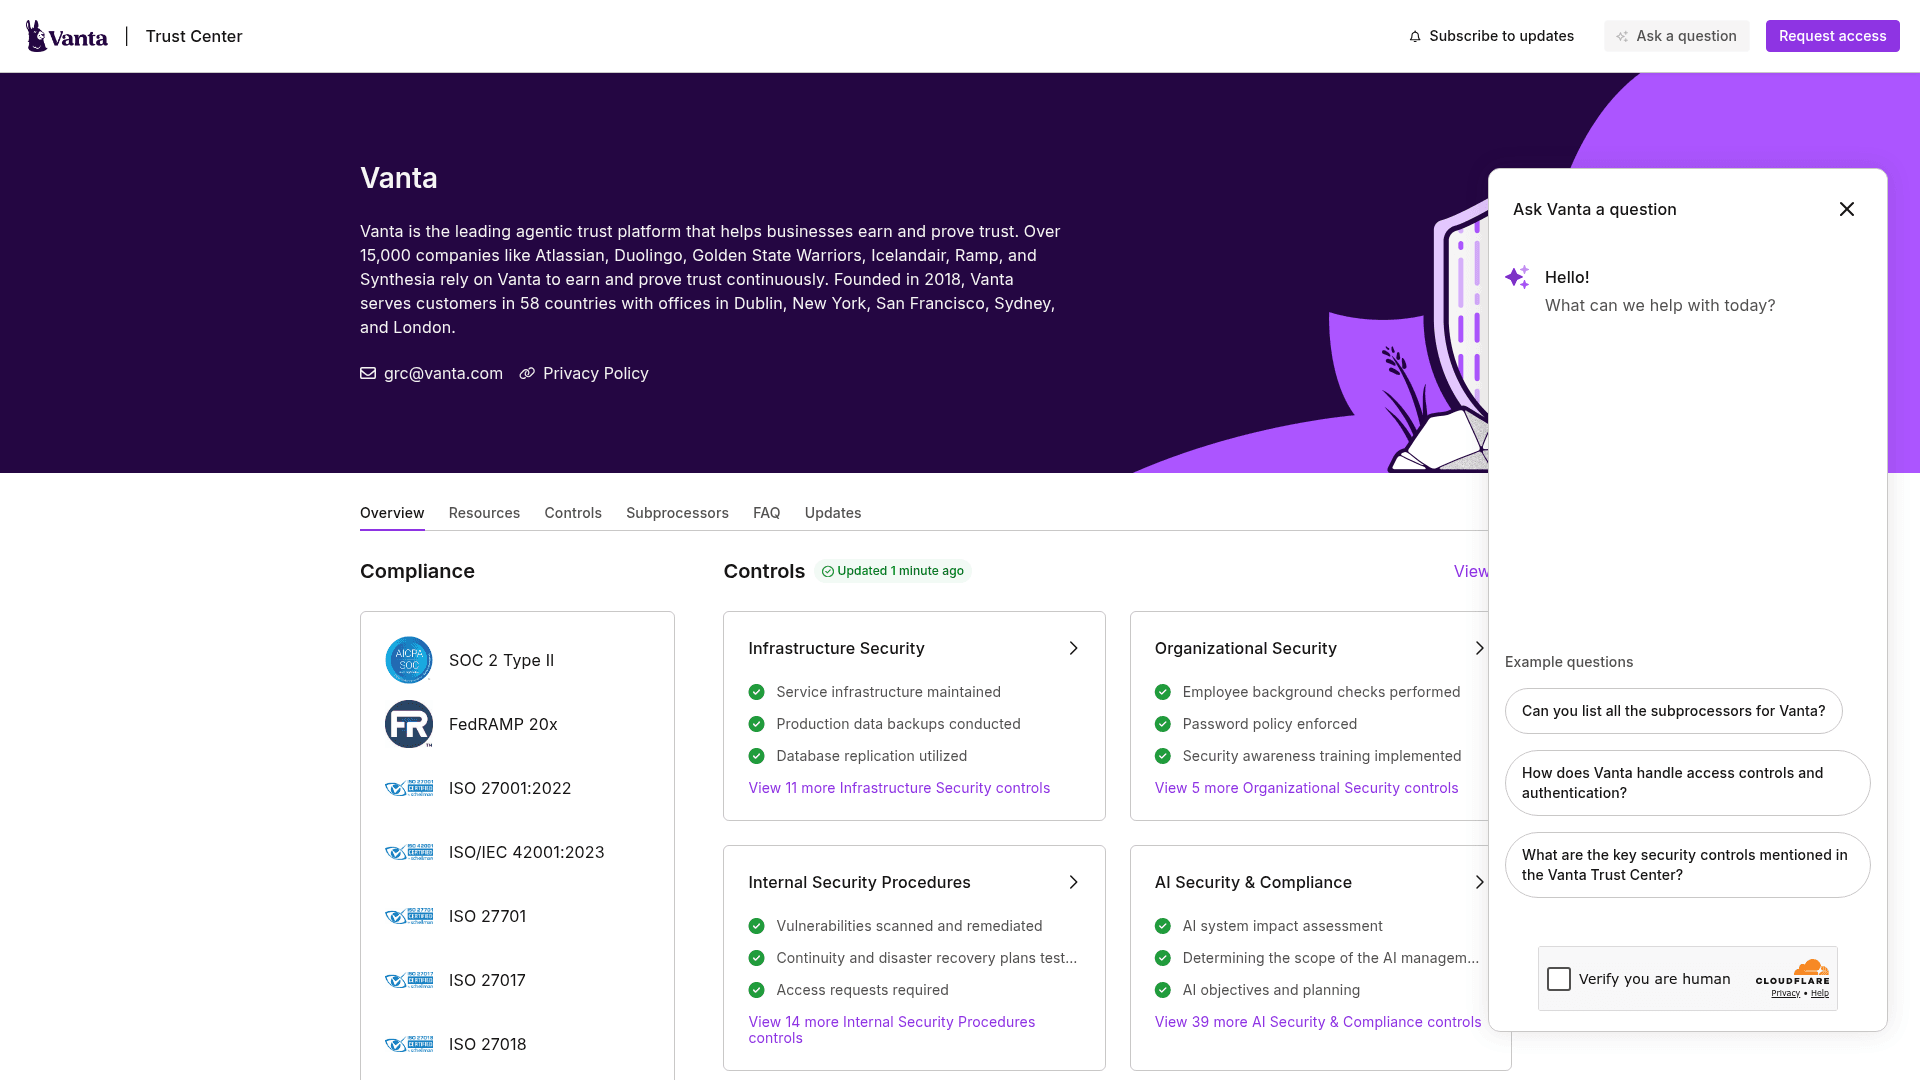Image resolution: width=1920 pixels, height=1080 pixels.
Task: Click the envelope icon next to grc@vanta.com
Action: coord(368,373)
